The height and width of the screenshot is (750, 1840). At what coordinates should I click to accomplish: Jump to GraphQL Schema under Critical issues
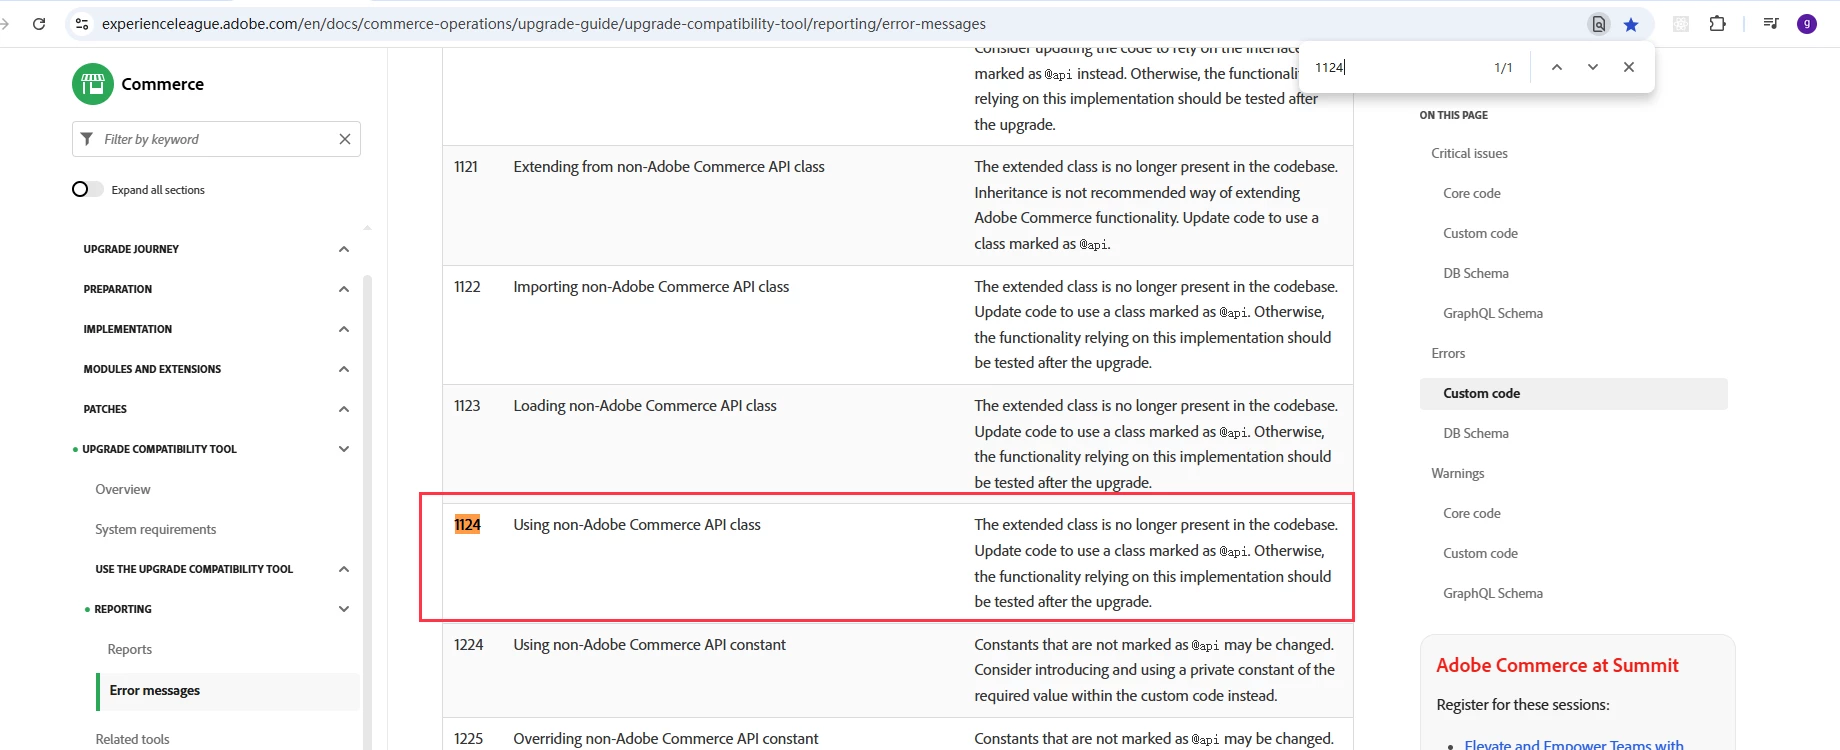[x=1493, y=313]
